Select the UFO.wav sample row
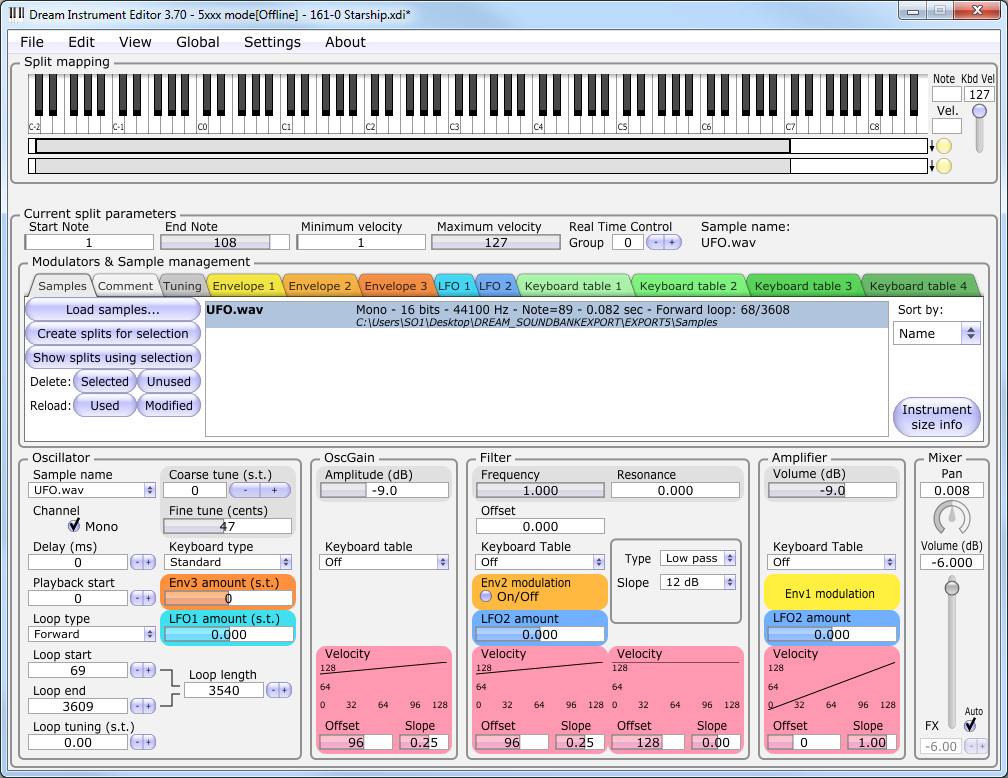 (546, 315)
